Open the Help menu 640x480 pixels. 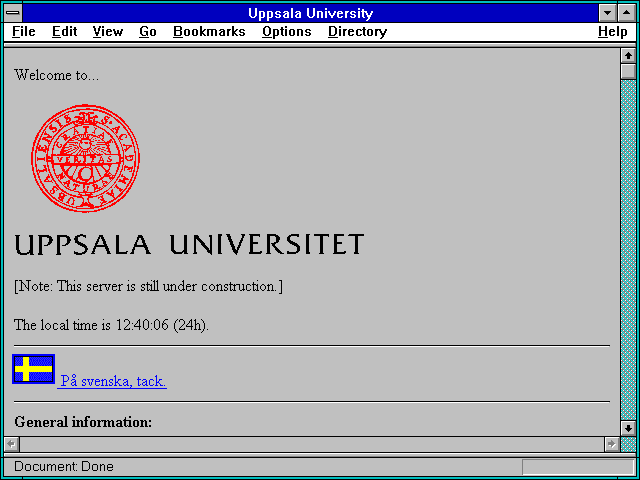613,32
